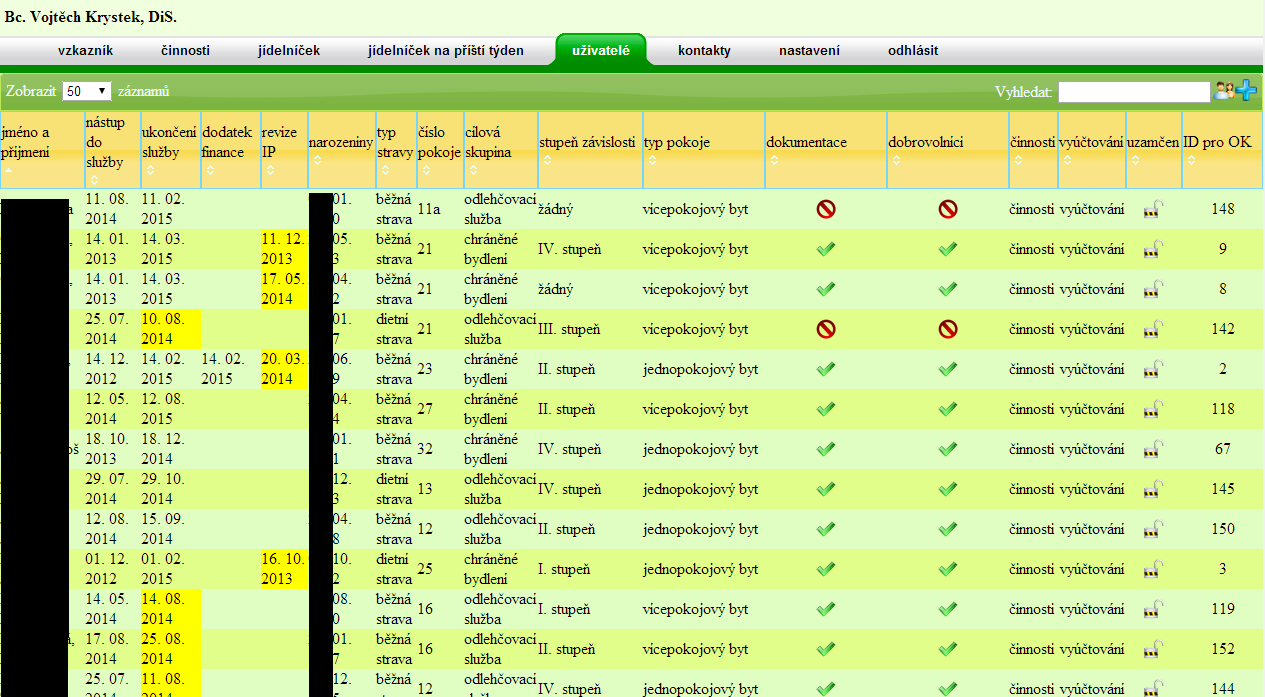Open the nastavení tab

click(x=809, y=51)
